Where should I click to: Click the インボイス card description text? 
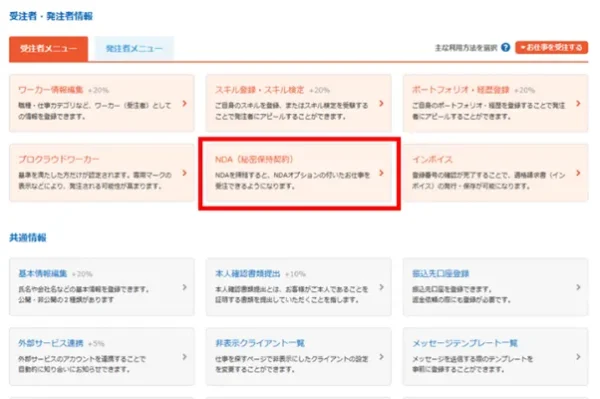click(x=488, y=181)
